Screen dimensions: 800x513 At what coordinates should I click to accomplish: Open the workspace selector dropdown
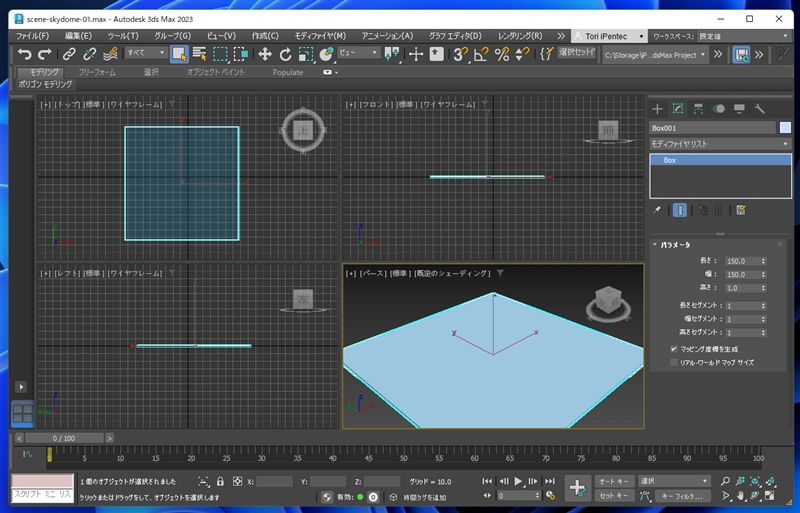click(743, 36)
